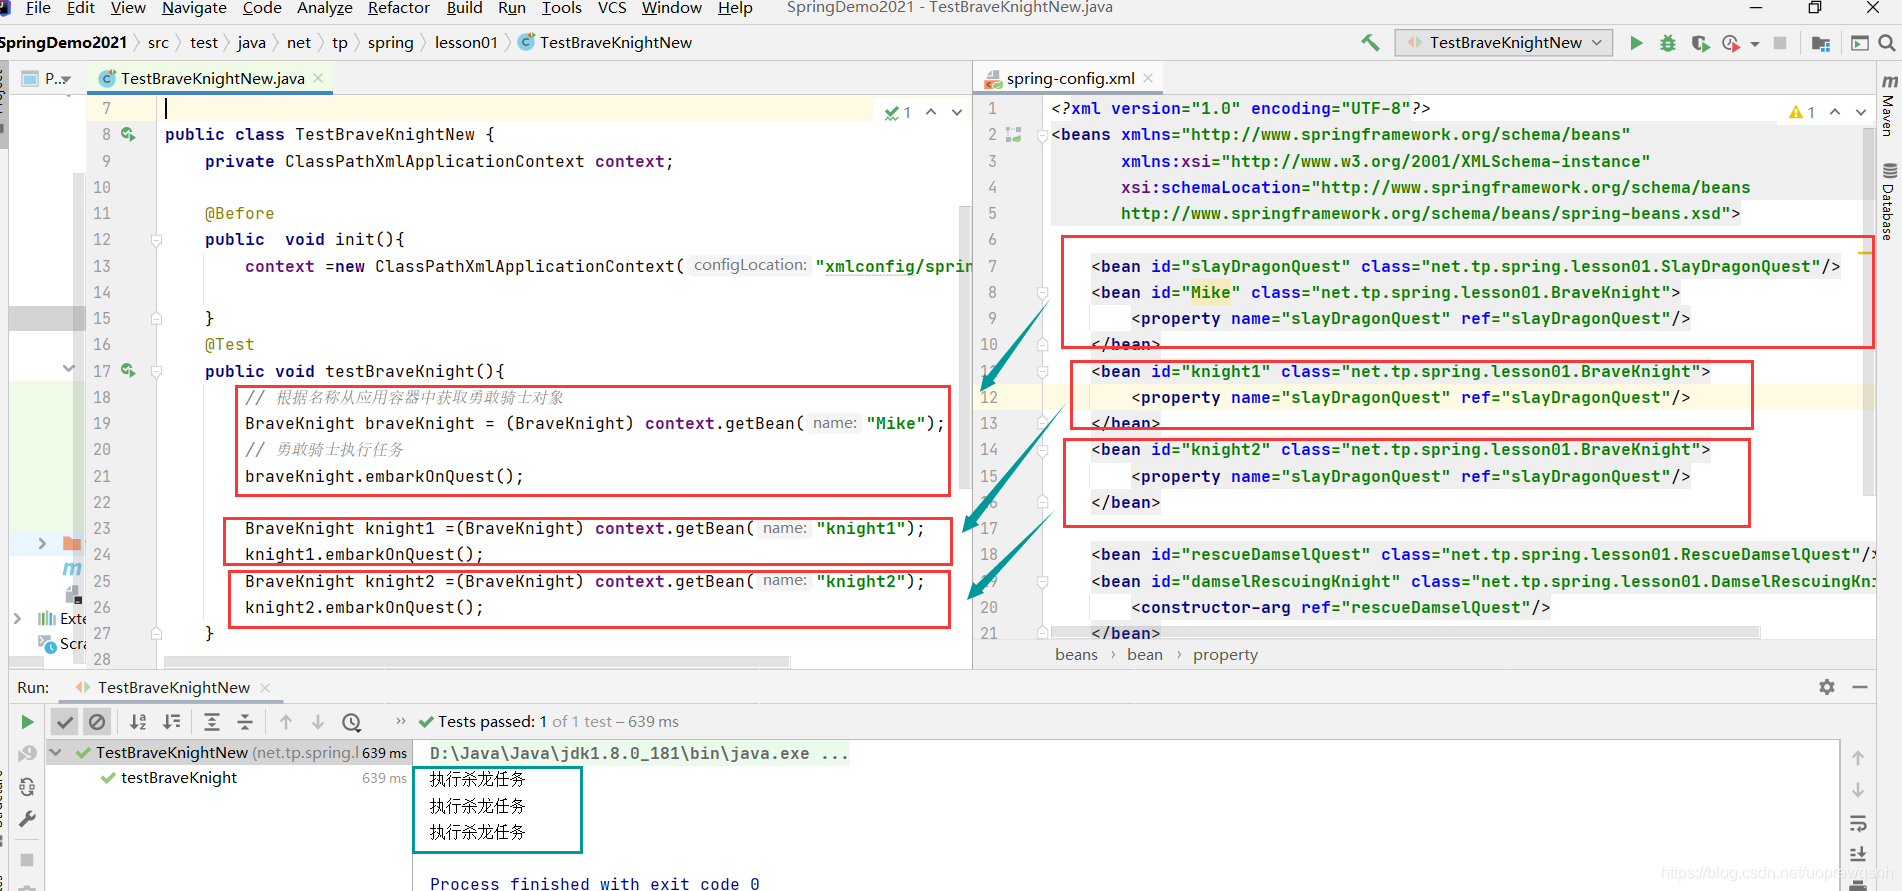Open the TestBraveKnightNew run configuration dropdown
The height and width of the screenshot is (891, 1902).
[x=1503, y=43]
